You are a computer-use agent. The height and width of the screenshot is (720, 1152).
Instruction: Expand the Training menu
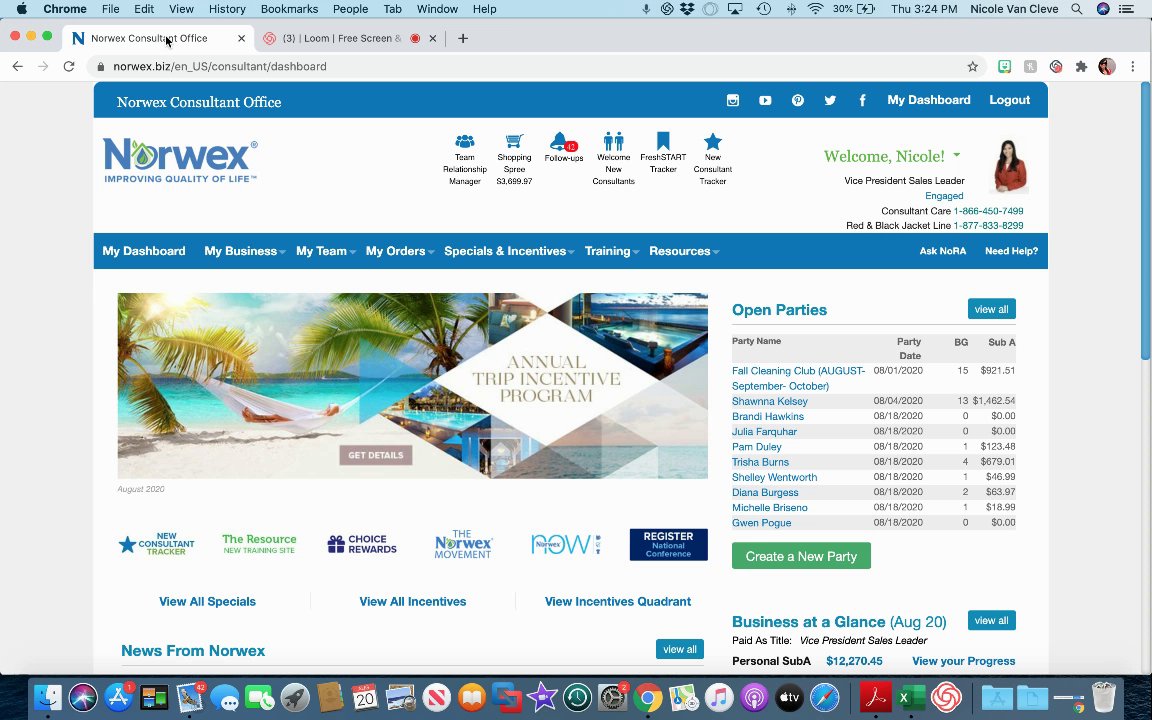(611, 251)
